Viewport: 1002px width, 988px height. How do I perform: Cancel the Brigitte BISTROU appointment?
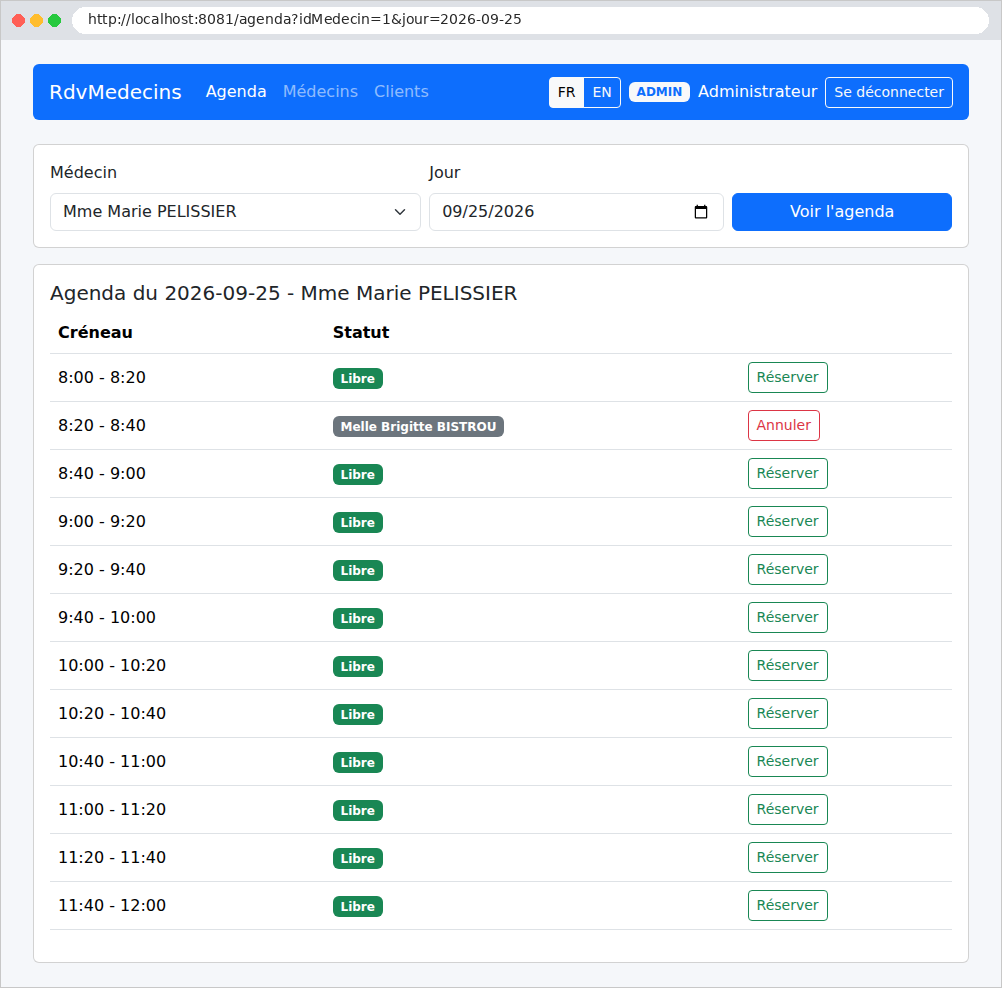[x=783, y=426]
